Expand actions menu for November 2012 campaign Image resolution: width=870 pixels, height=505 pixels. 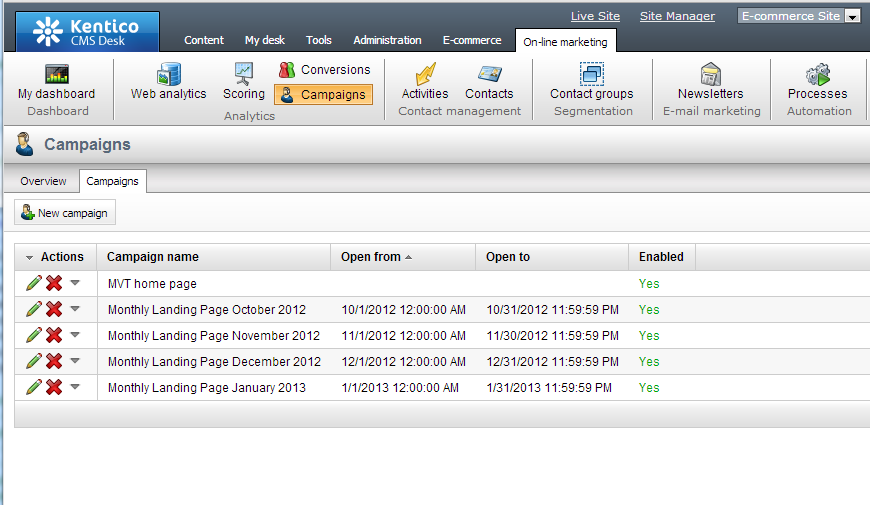tap(75, 335)
